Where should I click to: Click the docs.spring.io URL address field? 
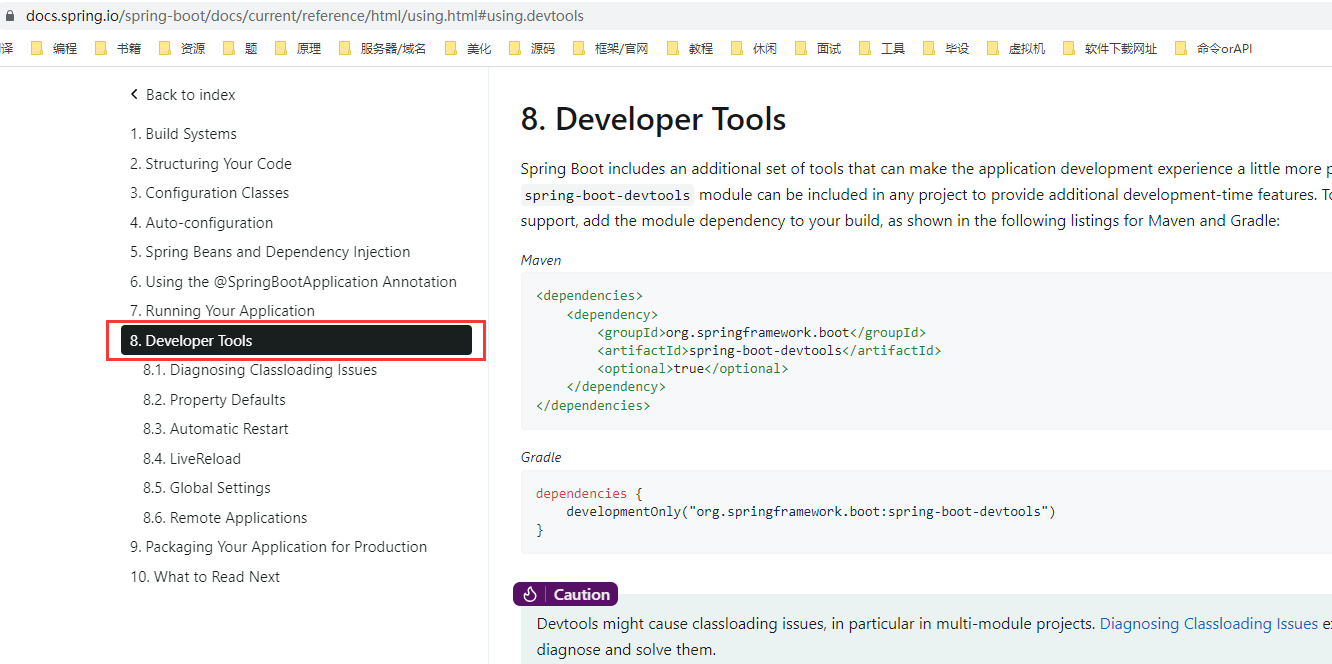pyautogui.click(x=305, y=16)
